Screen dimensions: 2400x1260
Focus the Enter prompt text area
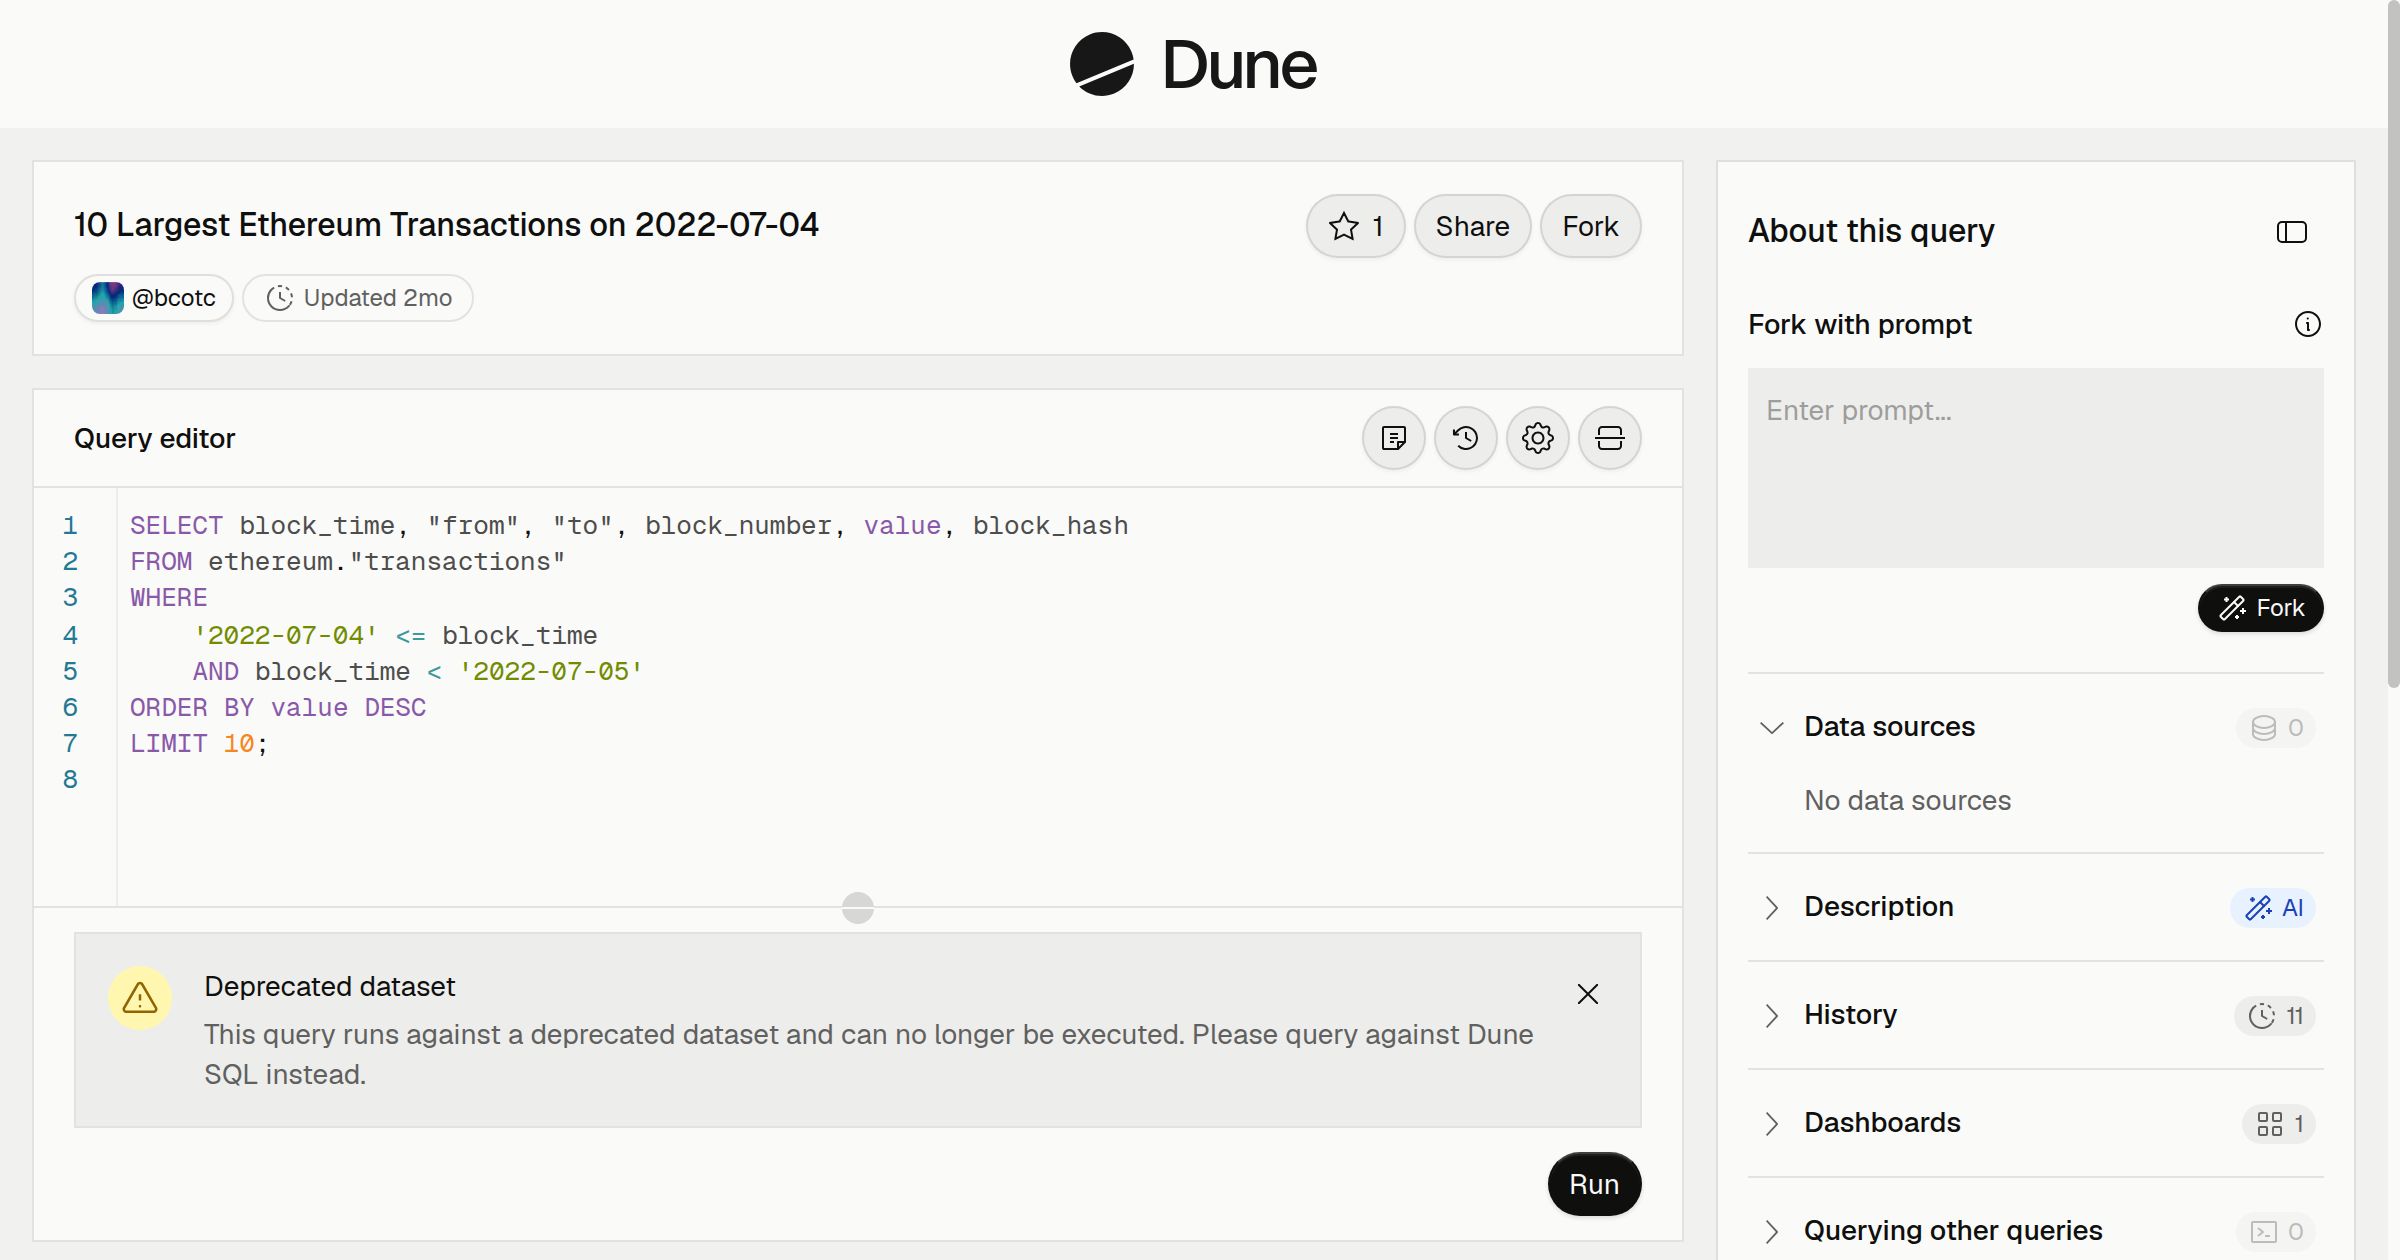tap(2036, 468)
